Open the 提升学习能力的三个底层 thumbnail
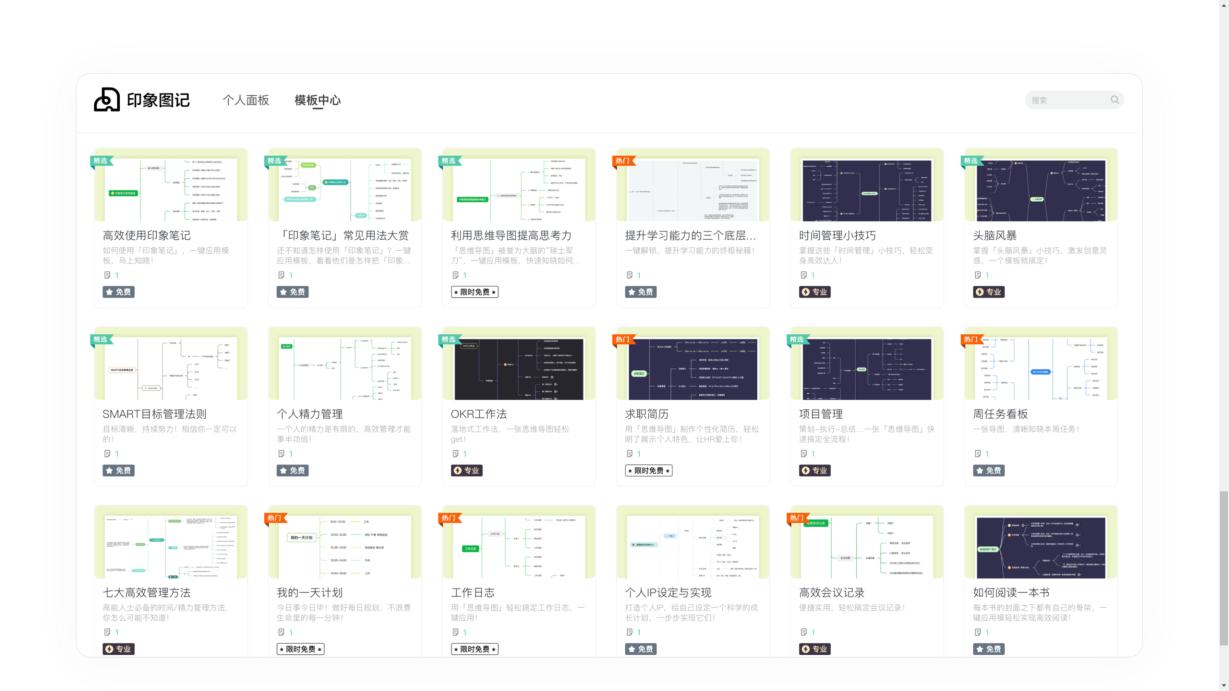Viewport: 1229px width, 691px height. (x=693, y=185)
